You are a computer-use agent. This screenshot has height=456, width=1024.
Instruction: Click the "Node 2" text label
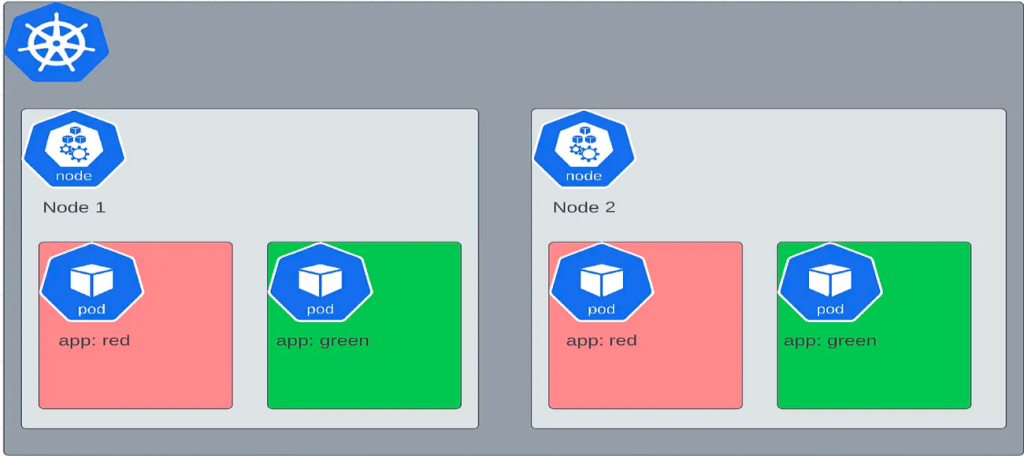pos(584,208)
